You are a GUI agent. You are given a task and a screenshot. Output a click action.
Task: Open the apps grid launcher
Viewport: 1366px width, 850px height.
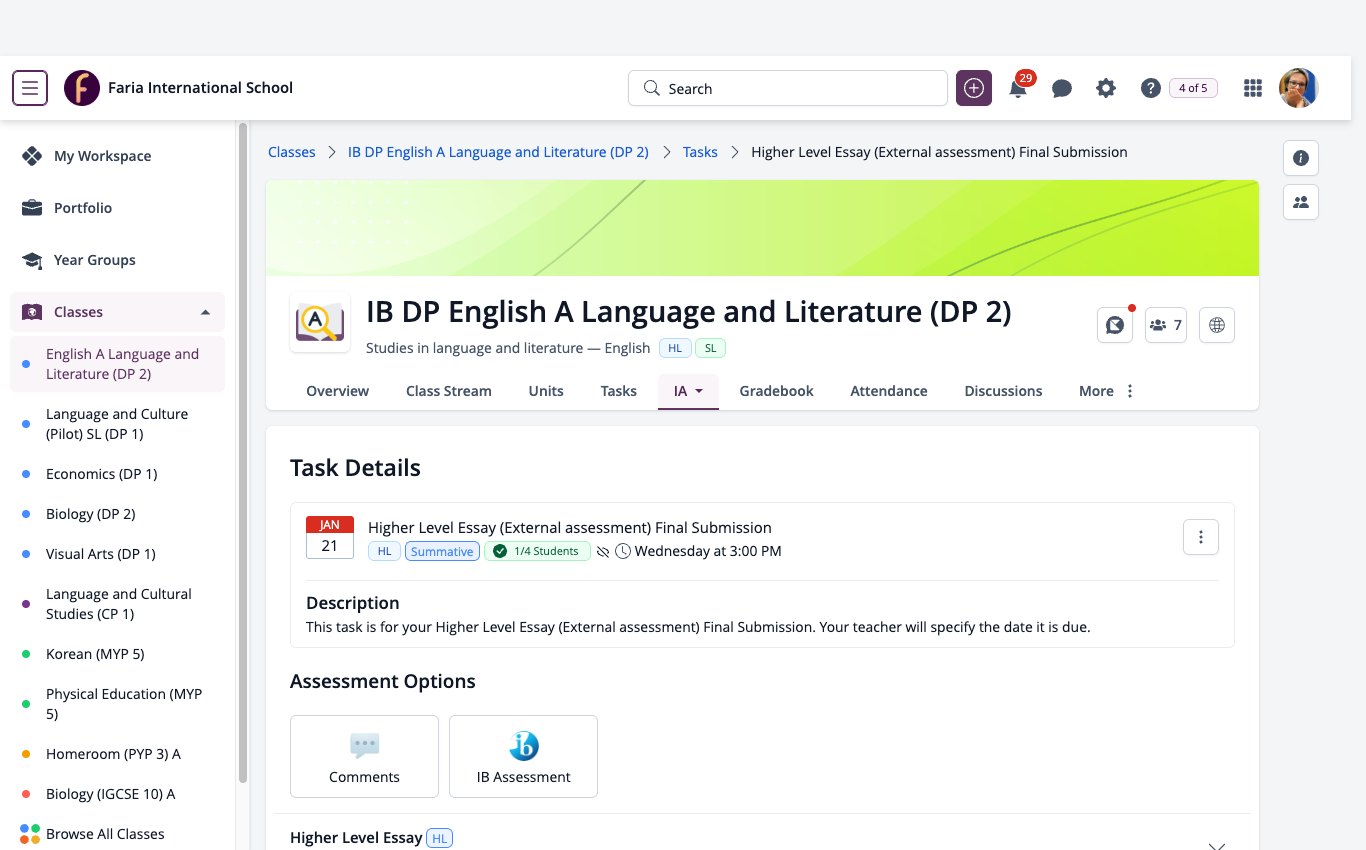(x=1252, y=88)
